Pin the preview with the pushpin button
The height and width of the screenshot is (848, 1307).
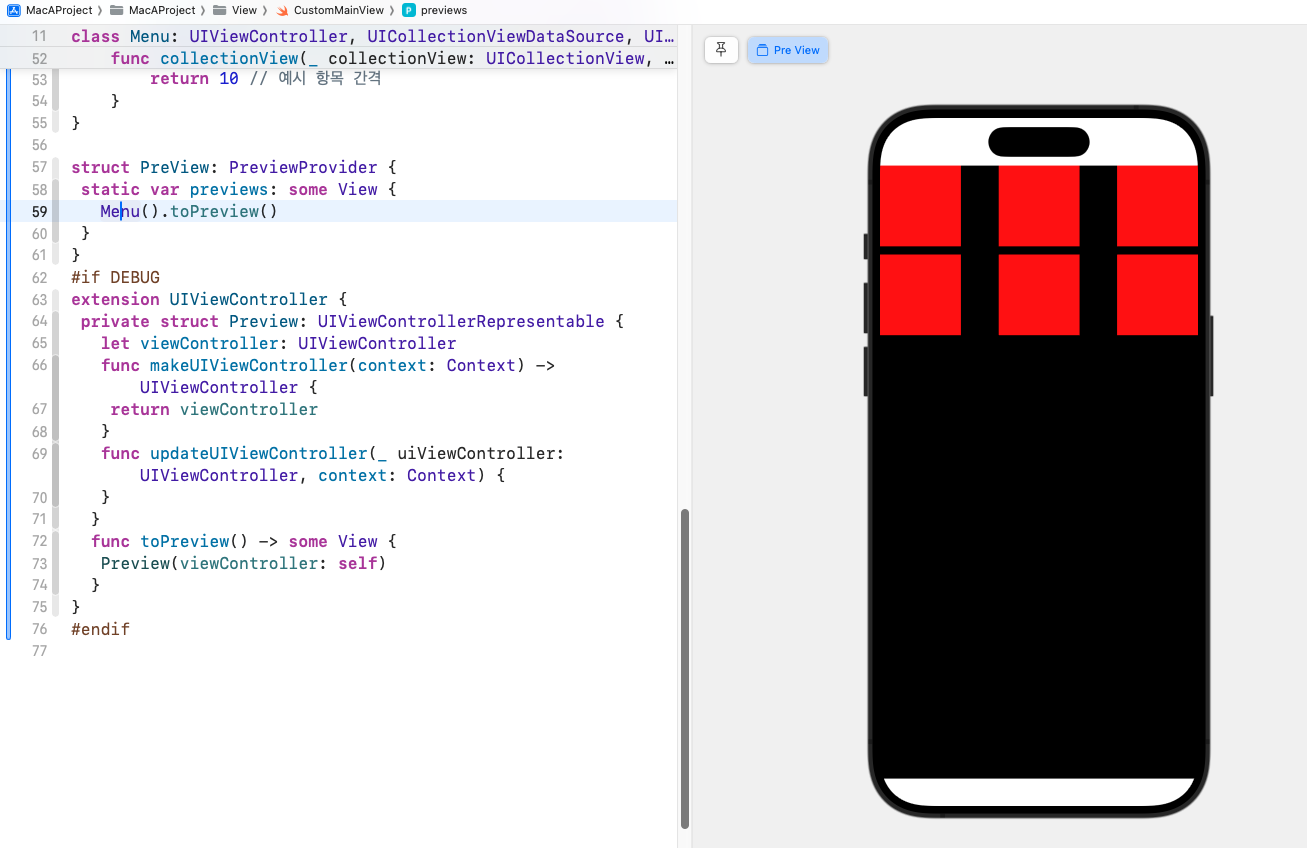click(x=721, y=50)
